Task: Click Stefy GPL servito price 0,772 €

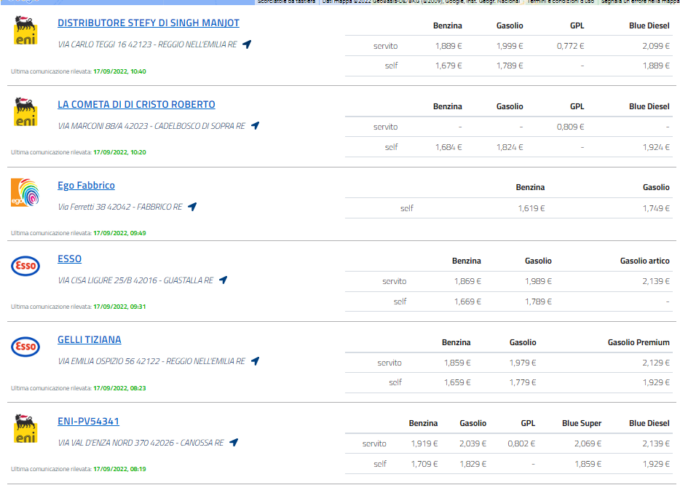Action: click(x=570, y=46)
